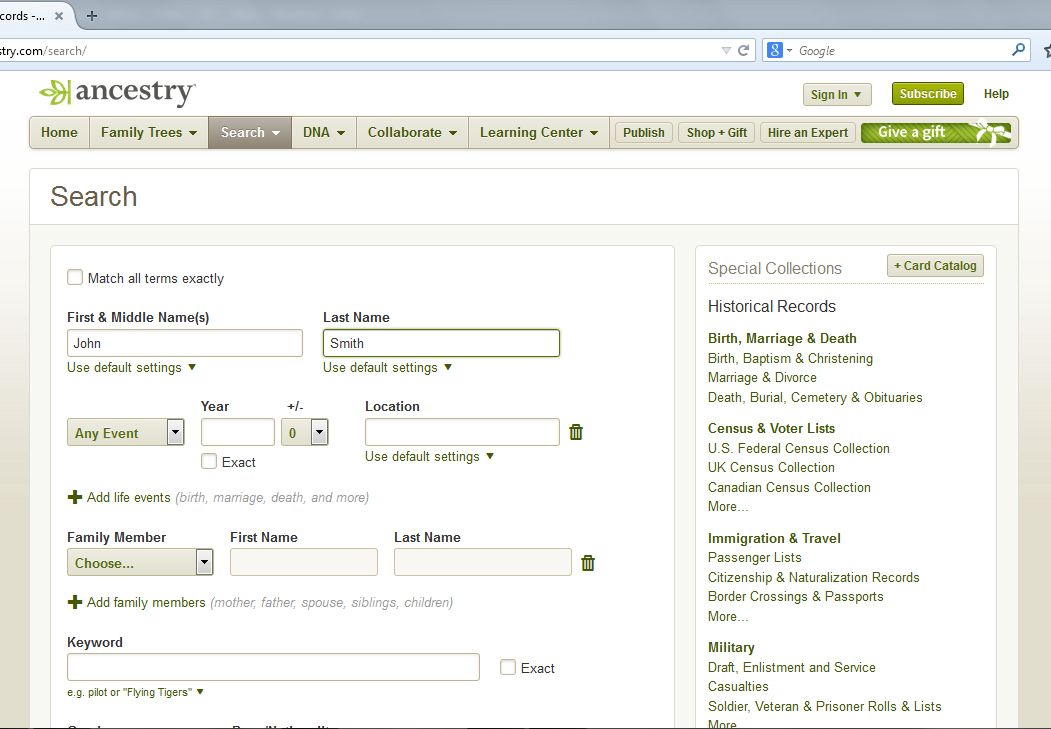The height and width of the screenshot is (729, 1051).
Task: Expand default settings under Last Name
Action: (x=387, y=367)
